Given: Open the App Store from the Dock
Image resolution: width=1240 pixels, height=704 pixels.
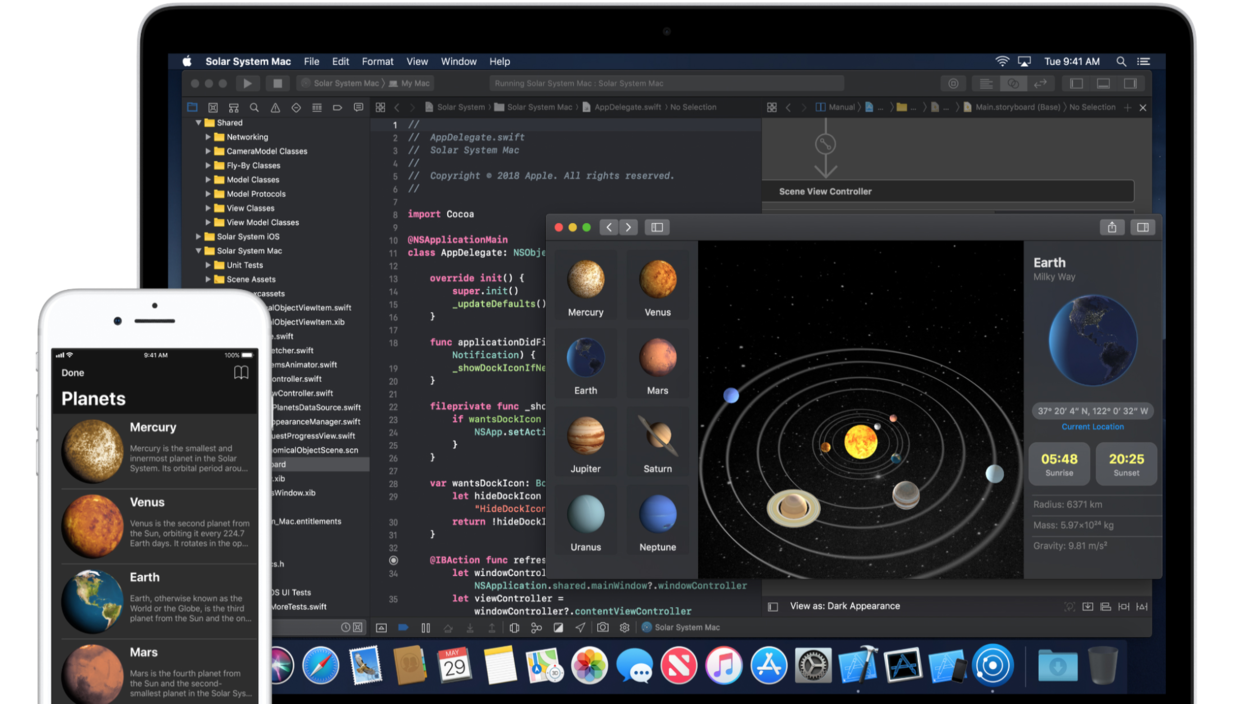Looking at the screenshot, I should [x=768, y=665].
